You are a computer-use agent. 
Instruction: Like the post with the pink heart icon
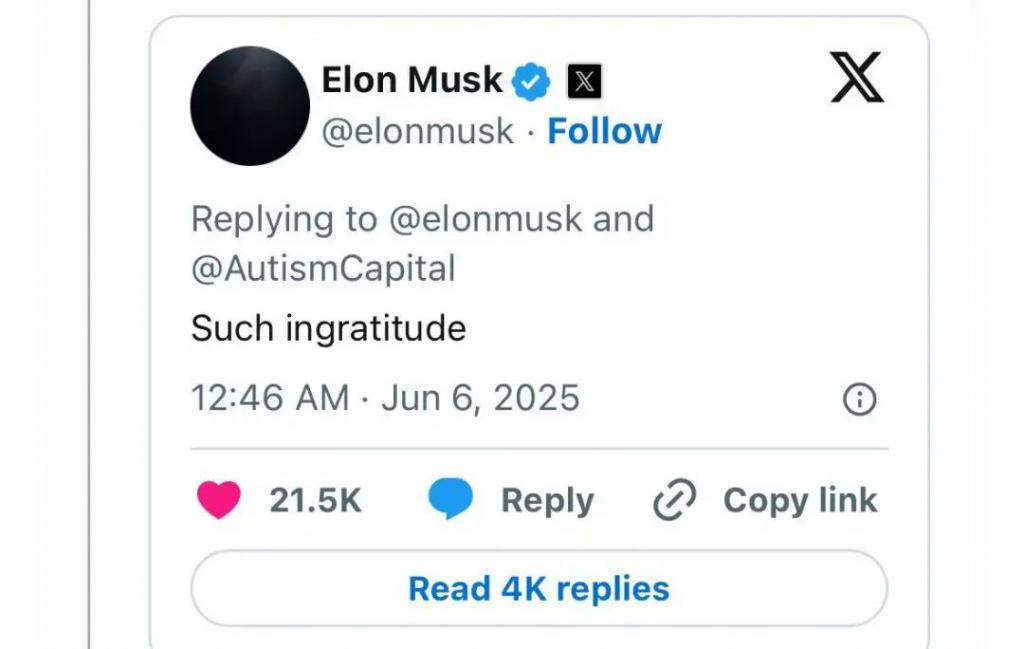pyautogui.click(x=218, y=500)
